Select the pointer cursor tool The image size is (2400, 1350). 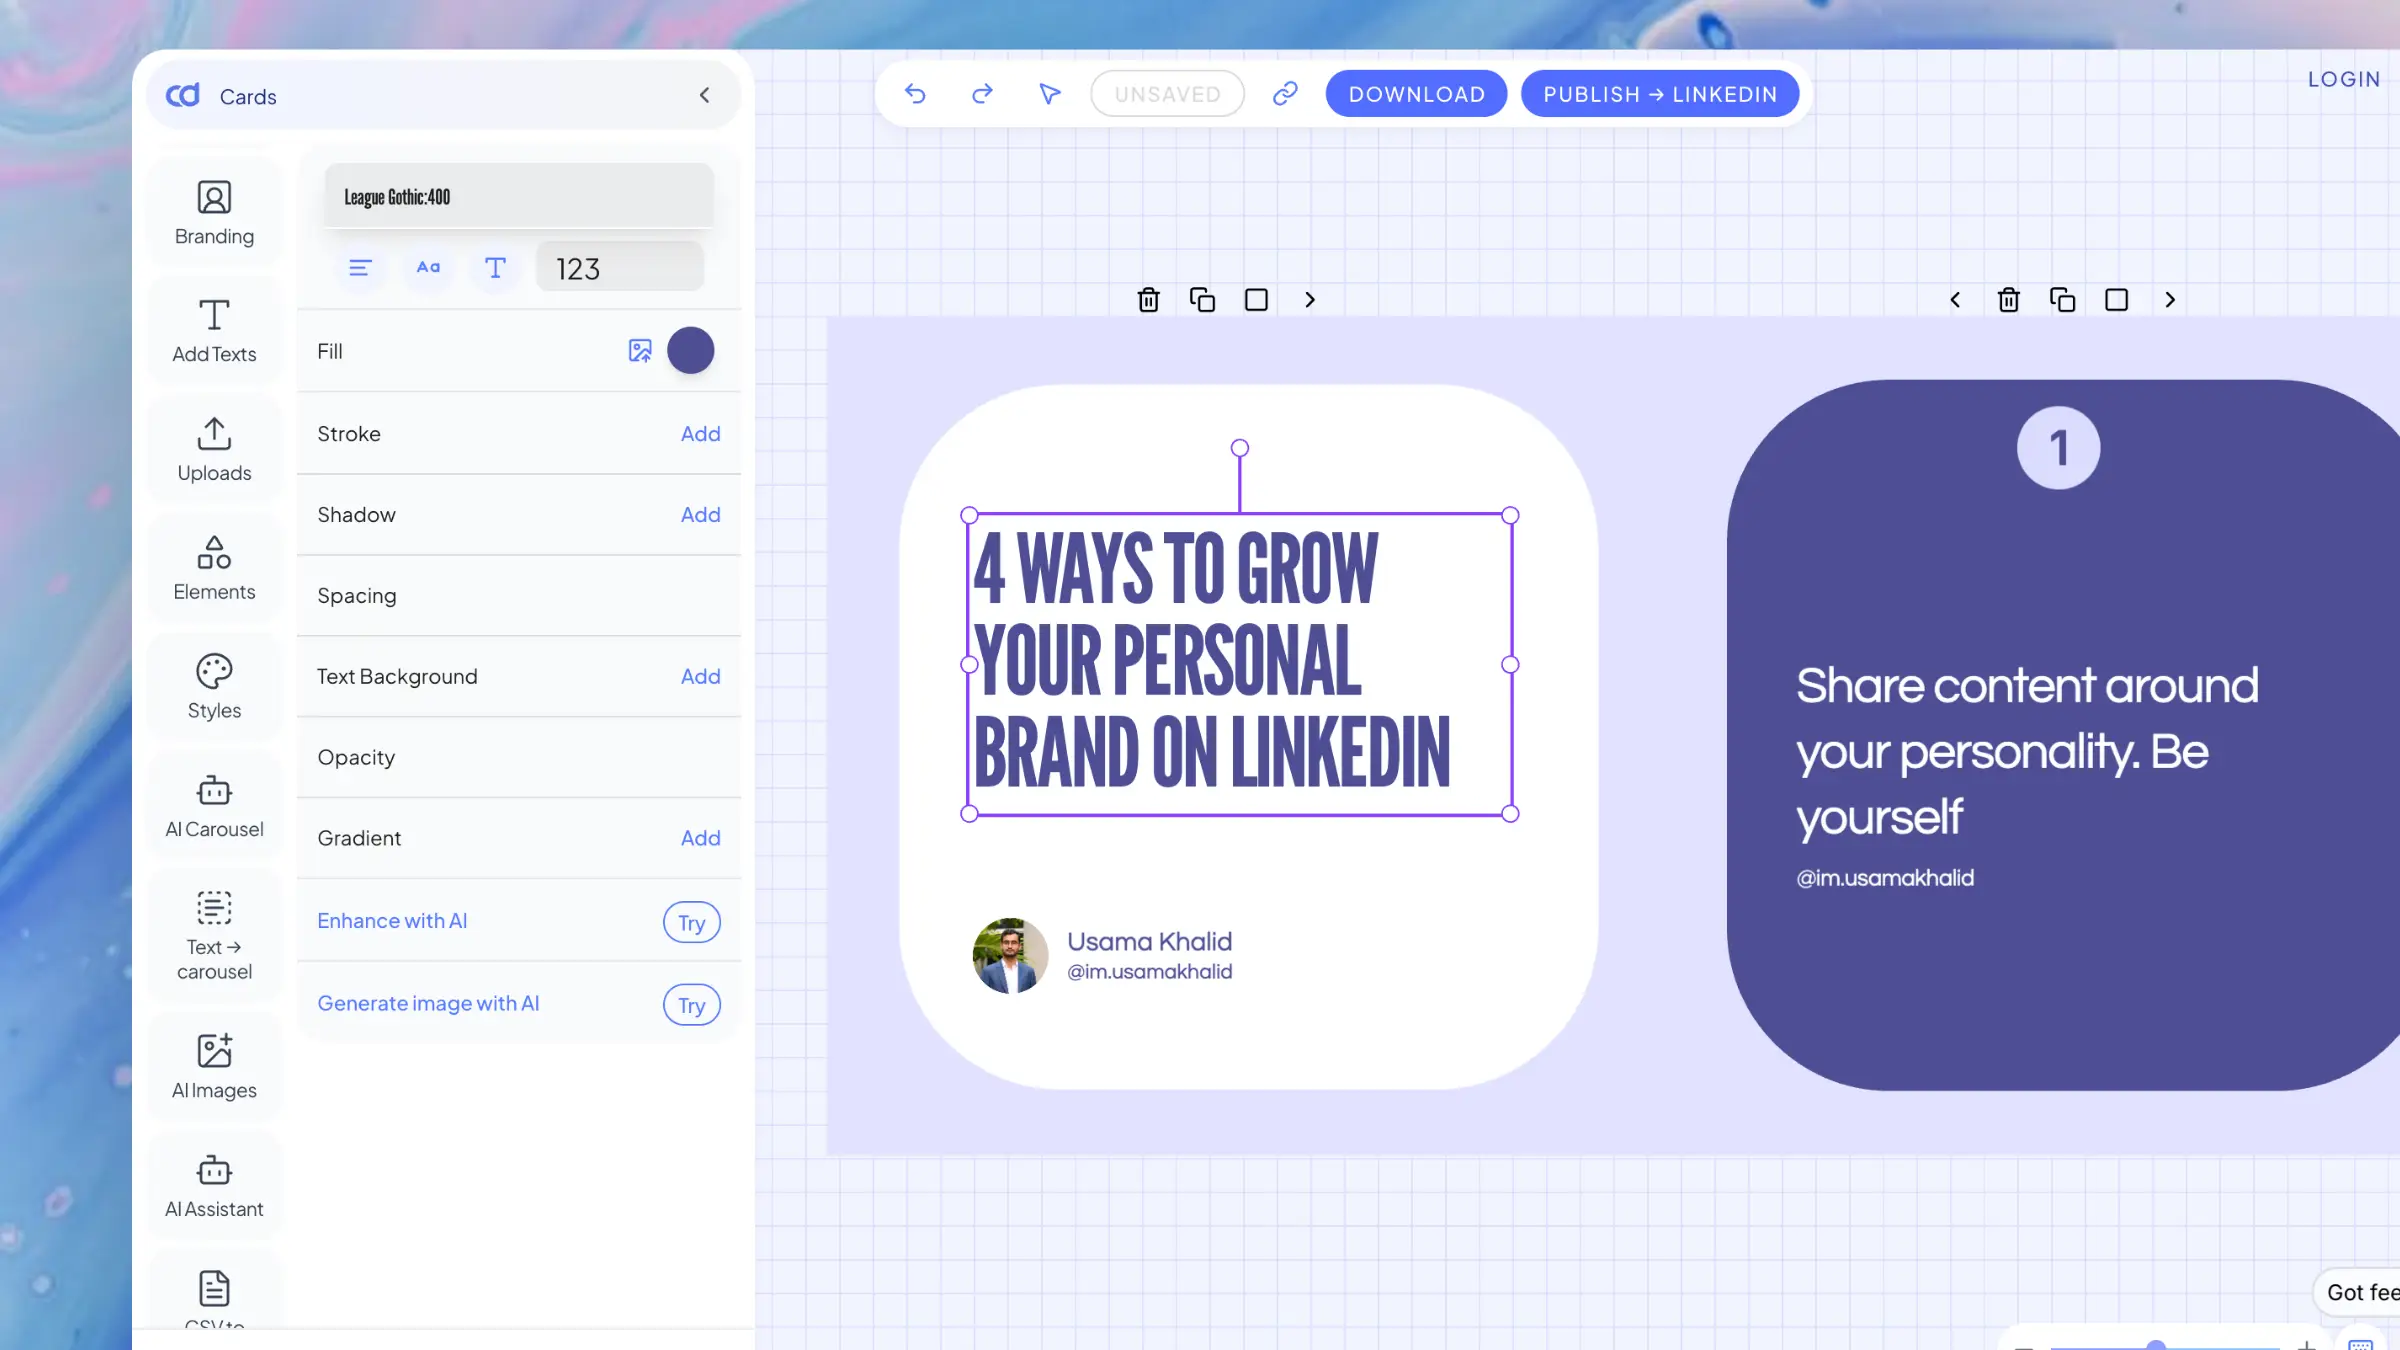[1049, 94]
